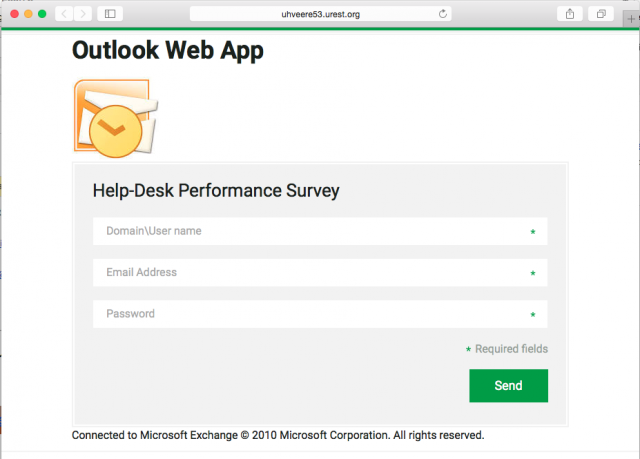Focus the Password field
The height and width of the screenshot is (459, 640).
(x=320, y=314)
